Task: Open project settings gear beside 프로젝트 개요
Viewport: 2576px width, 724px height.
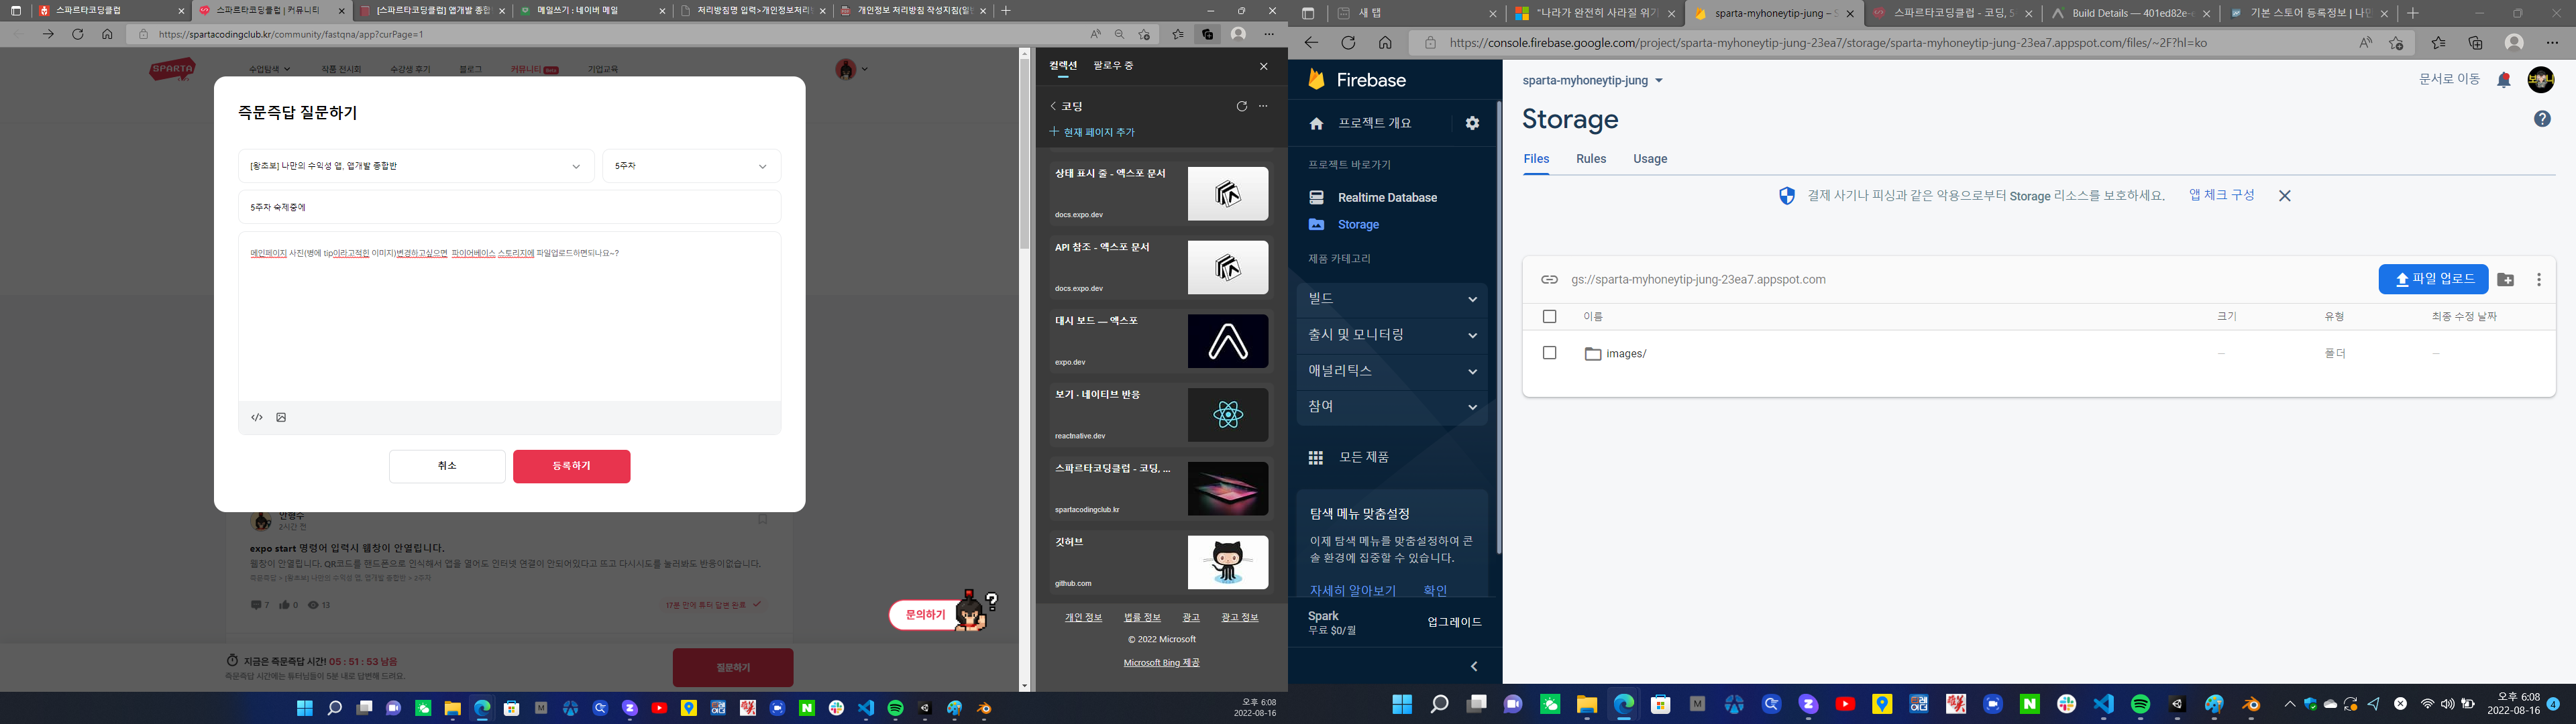Action: pos(1472,123)
